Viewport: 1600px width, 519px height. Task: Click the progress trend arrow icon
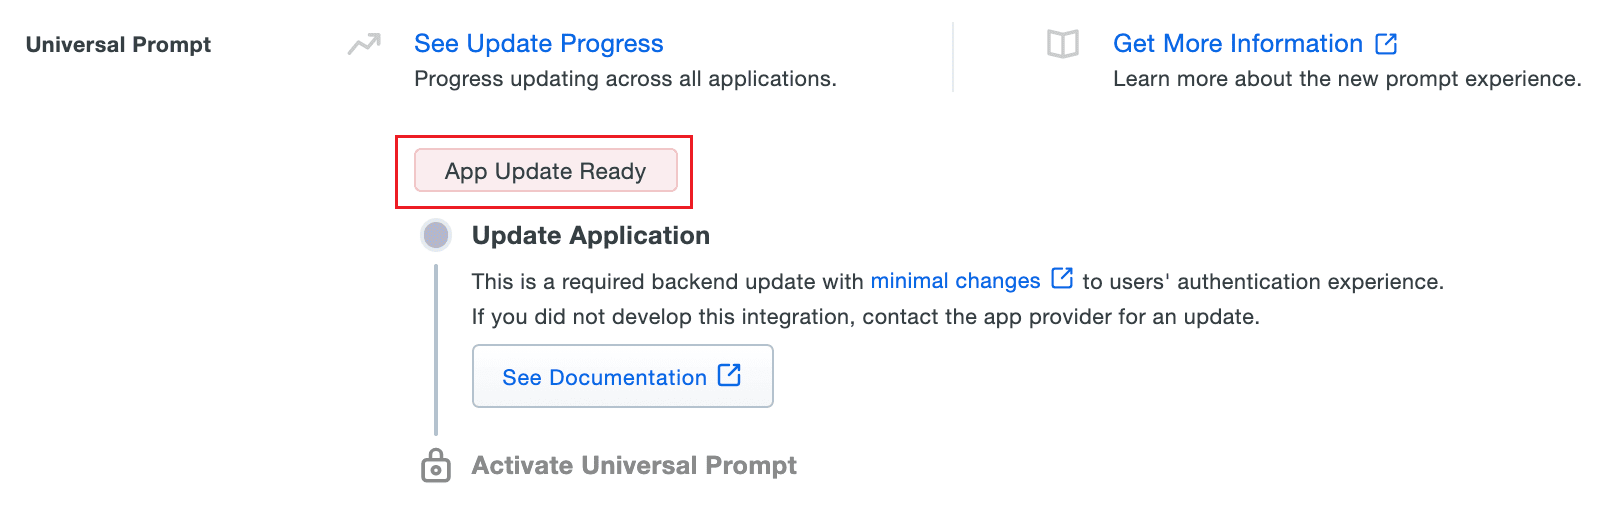point(364,44)
